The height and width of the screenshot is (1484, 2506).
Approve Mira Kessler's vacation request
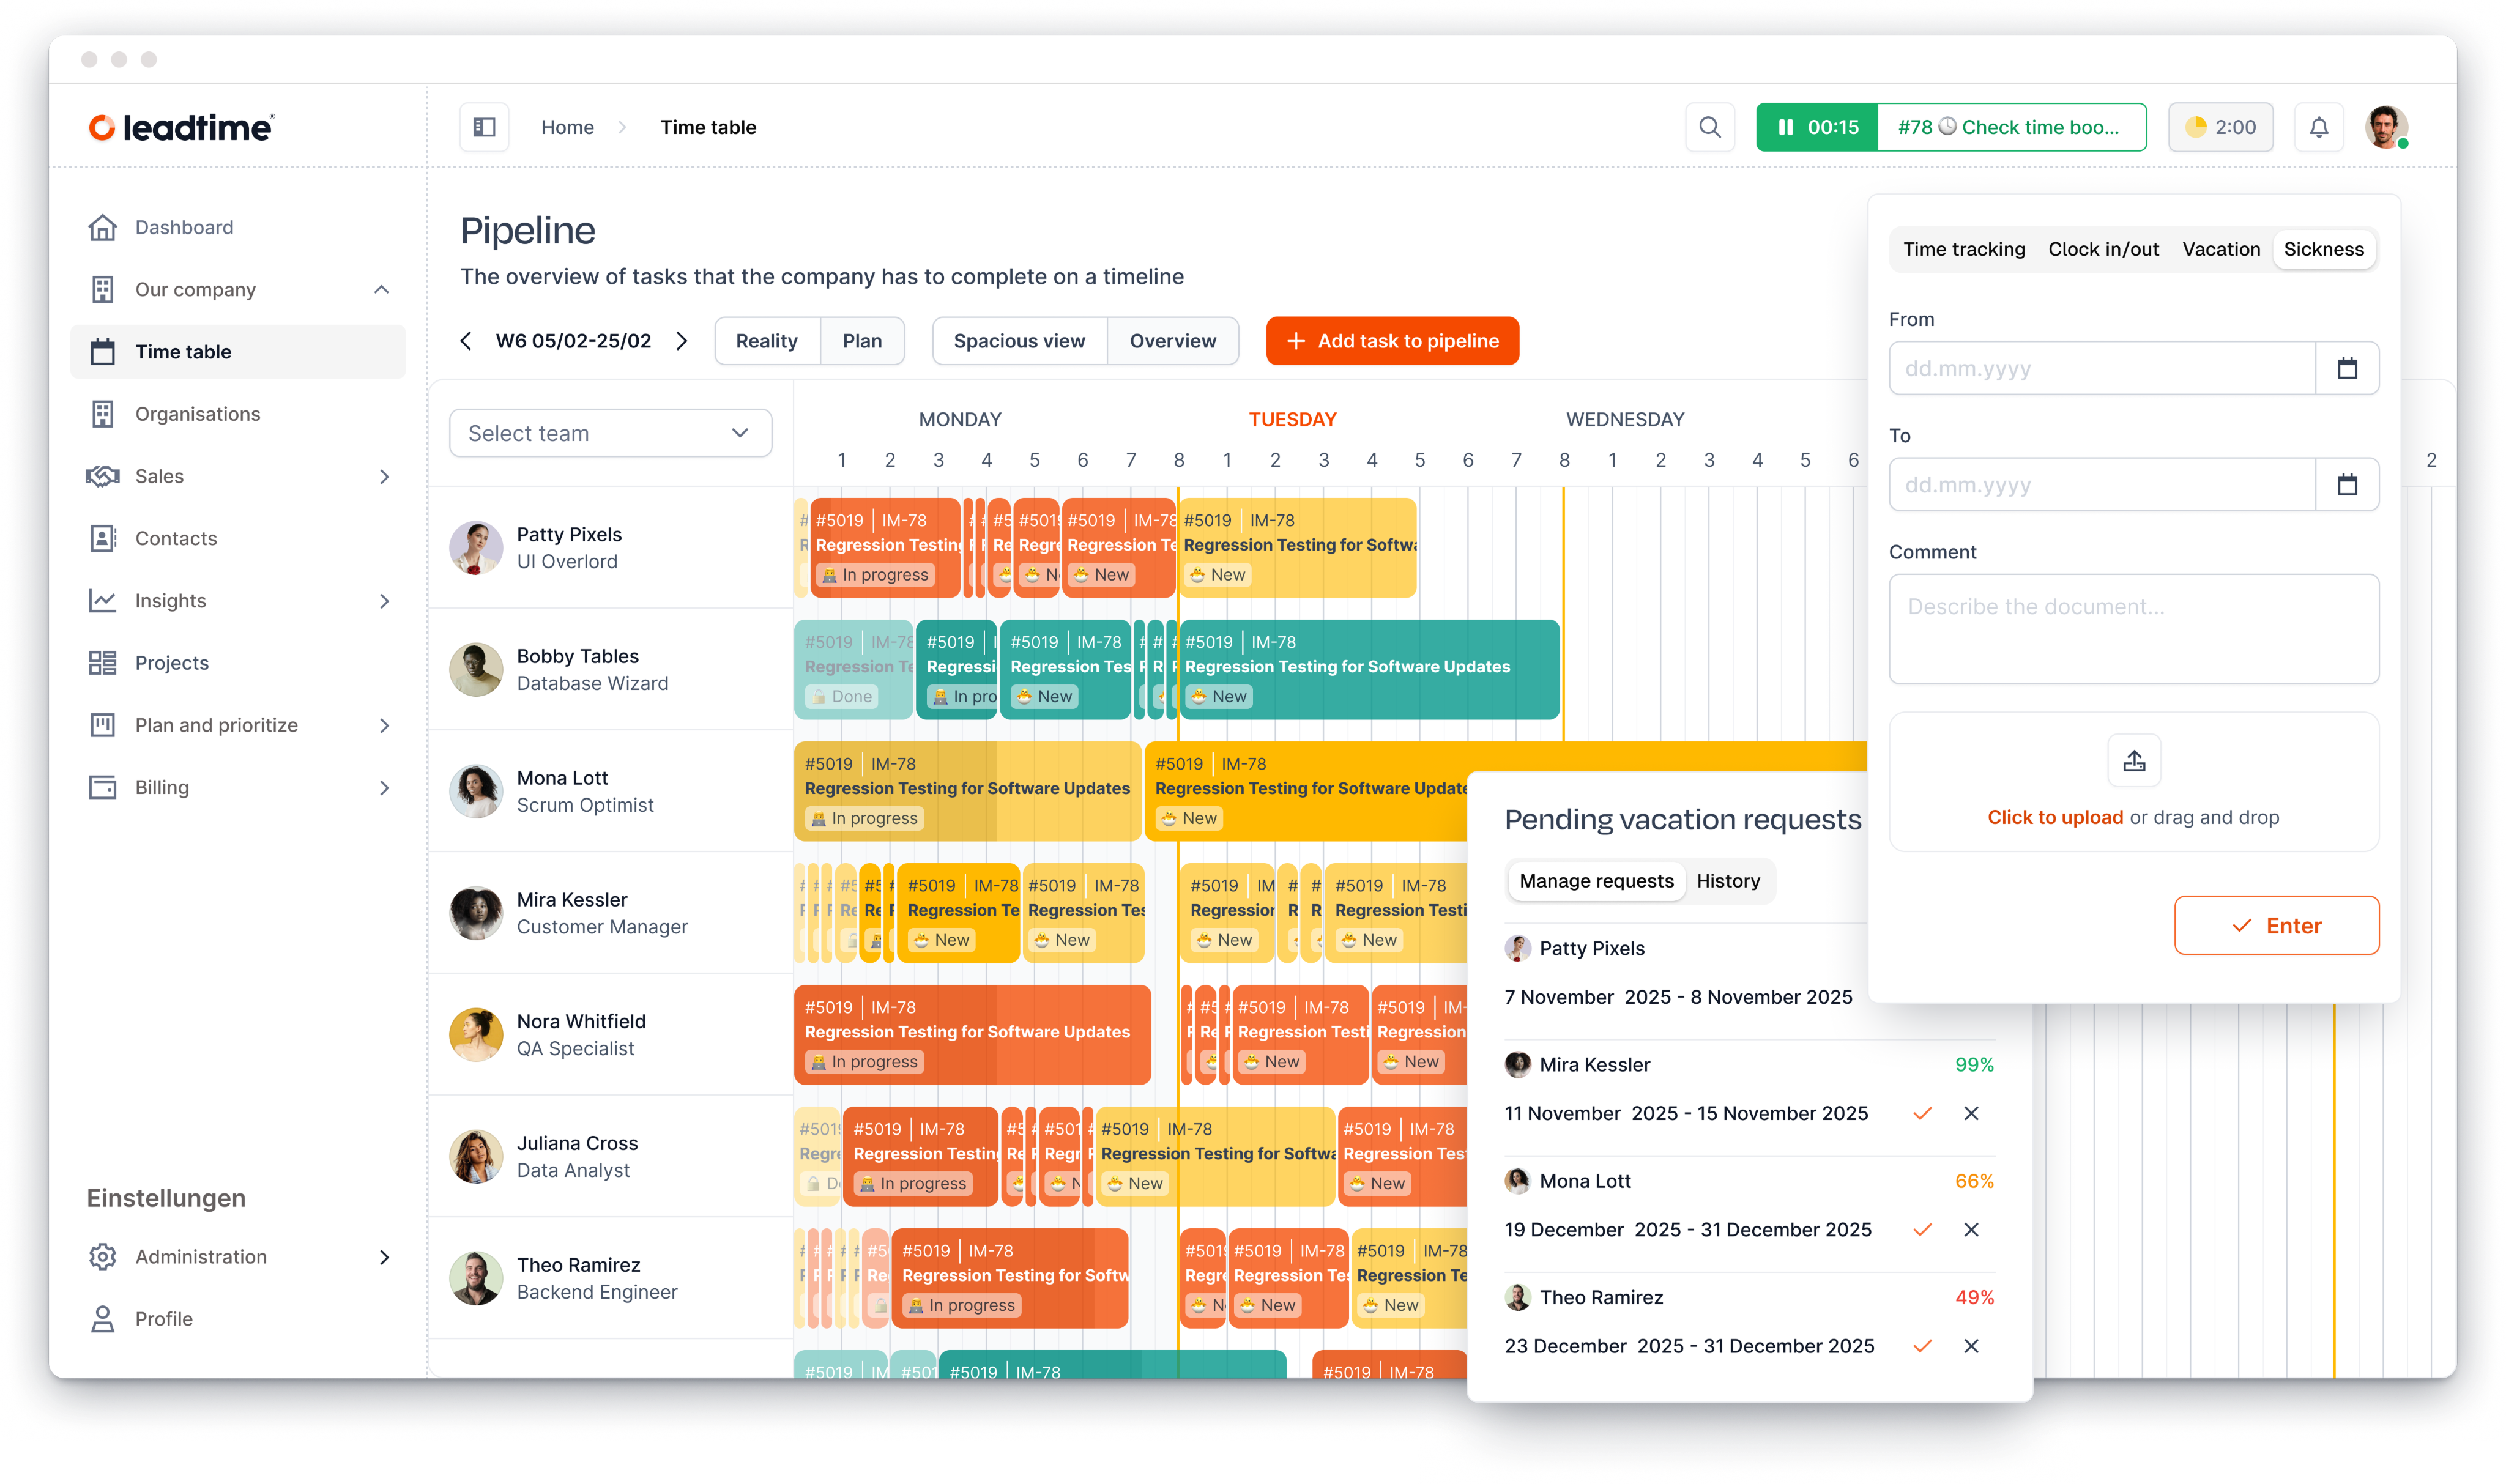[1922, 1113]
